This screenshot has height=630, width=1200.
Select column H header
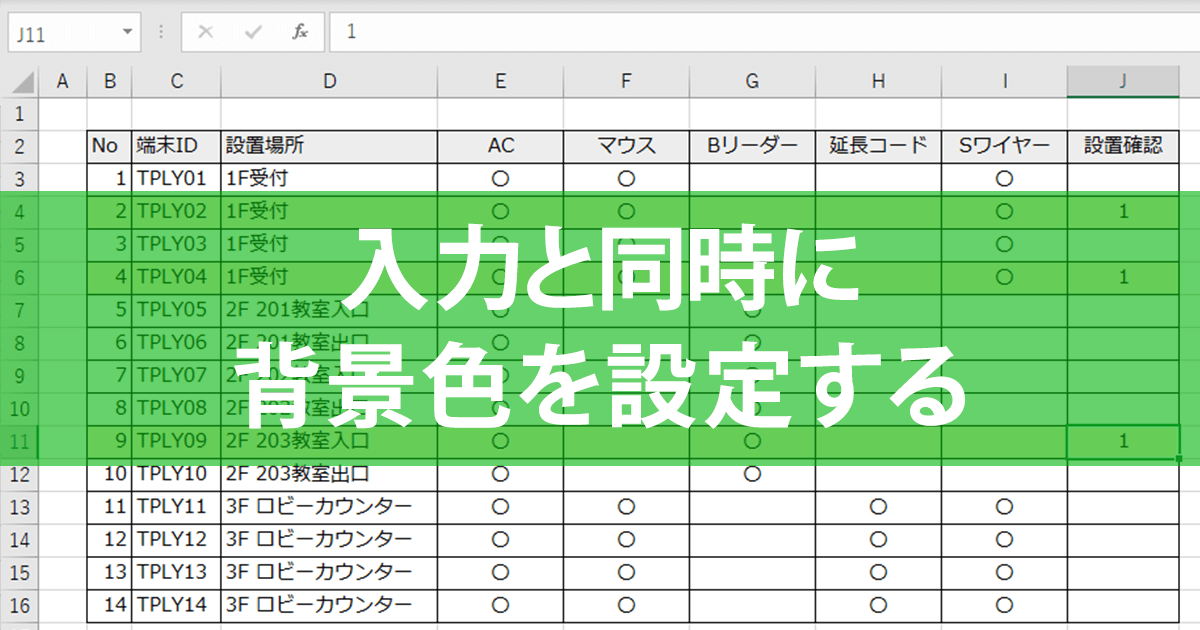pos(878,82)
